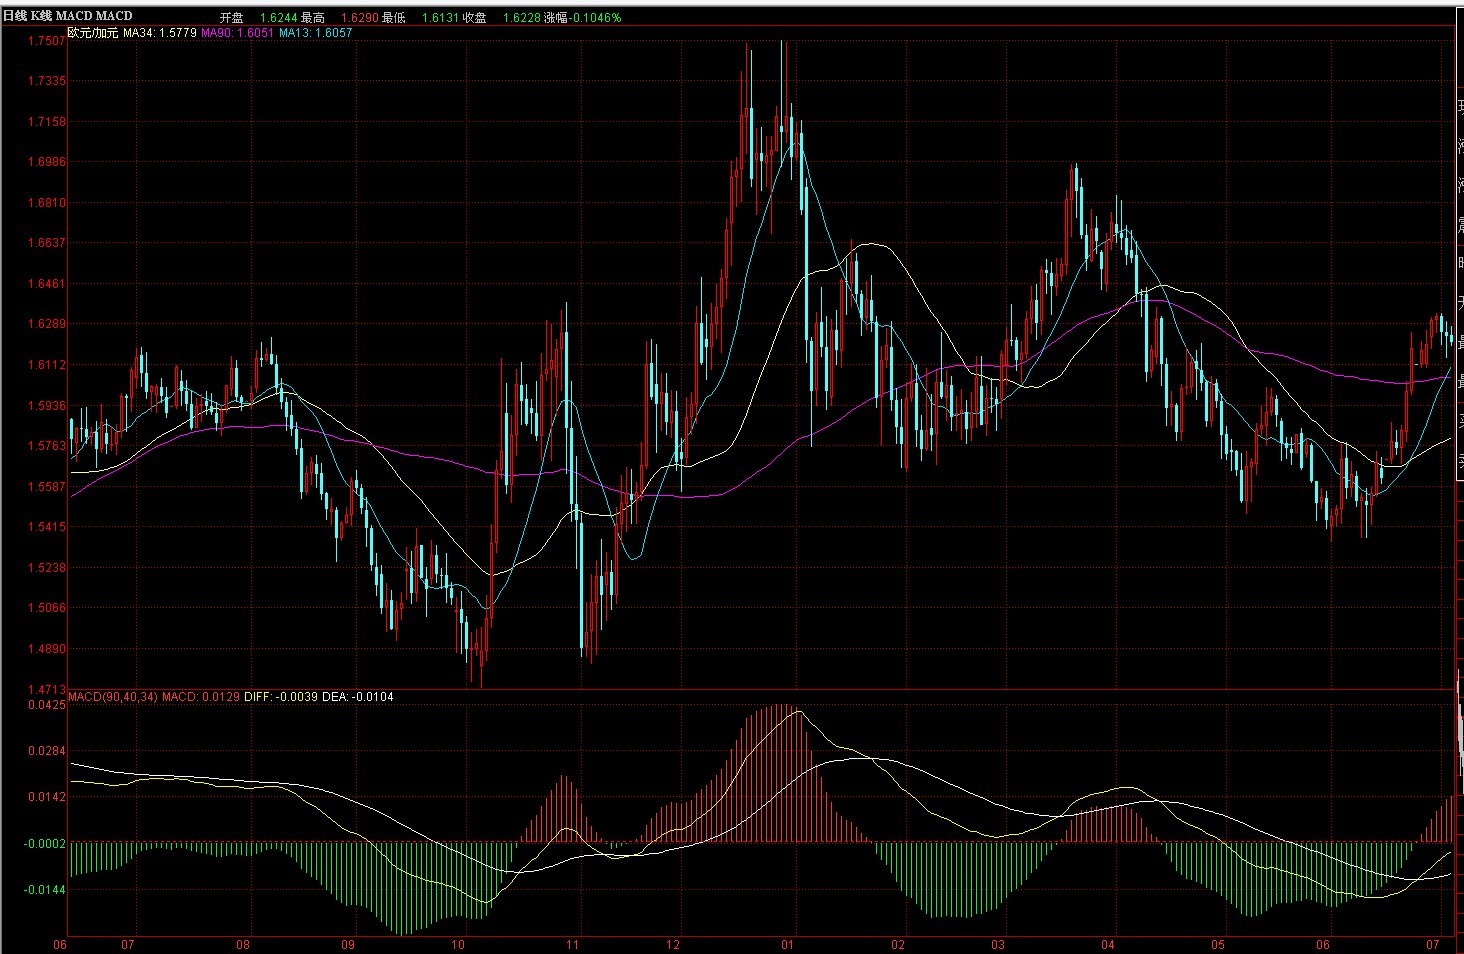The image size is (1464, 954).
Task: Click price axis label 1.6461
Action: pos(47,284)
